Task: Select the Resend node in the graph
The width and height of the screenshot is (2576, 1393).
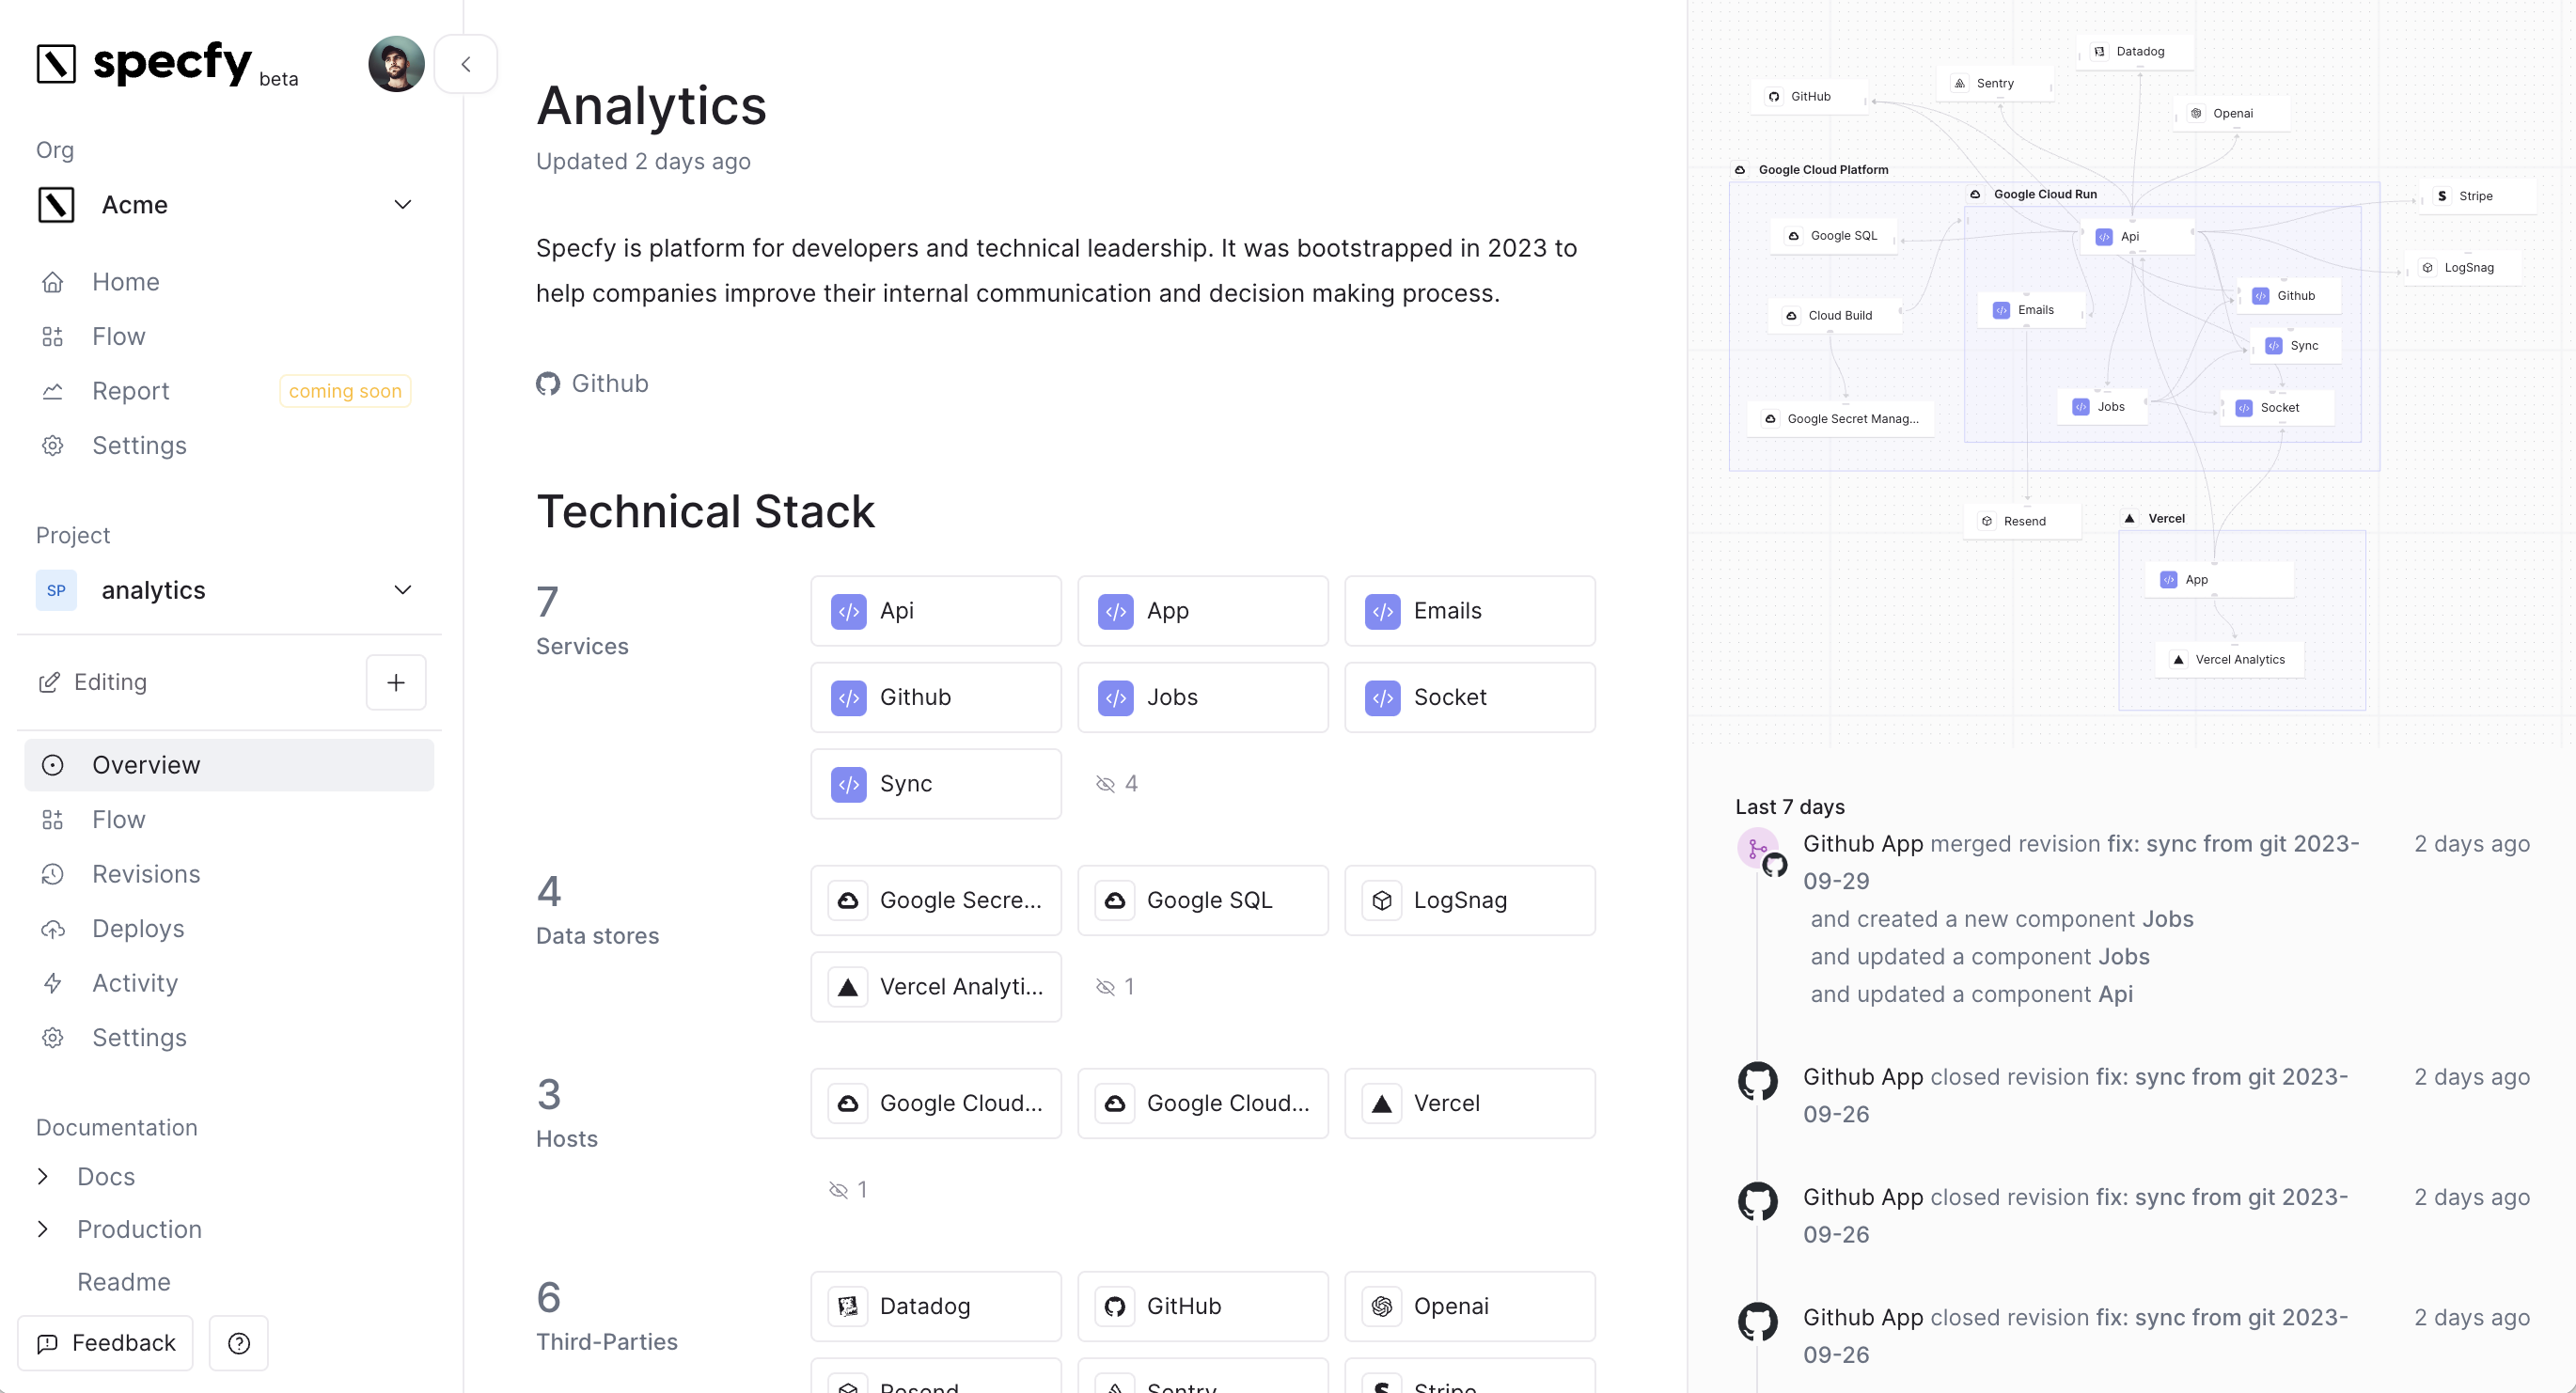Action: pyautogui.click(x=2023, y=521)
